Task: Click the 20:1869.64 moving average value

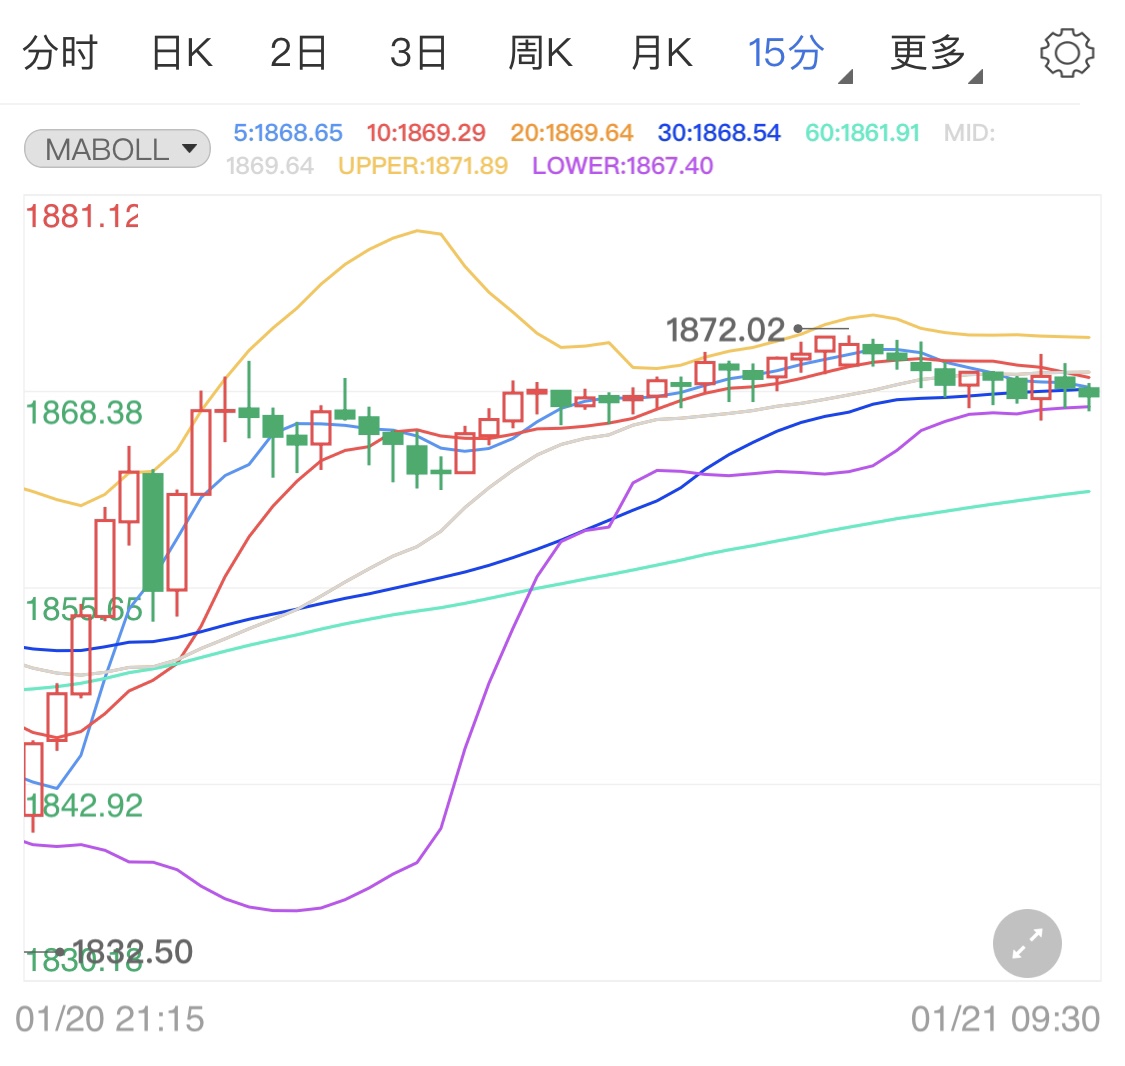Action: pyautogui.click(x=572, y=133)
